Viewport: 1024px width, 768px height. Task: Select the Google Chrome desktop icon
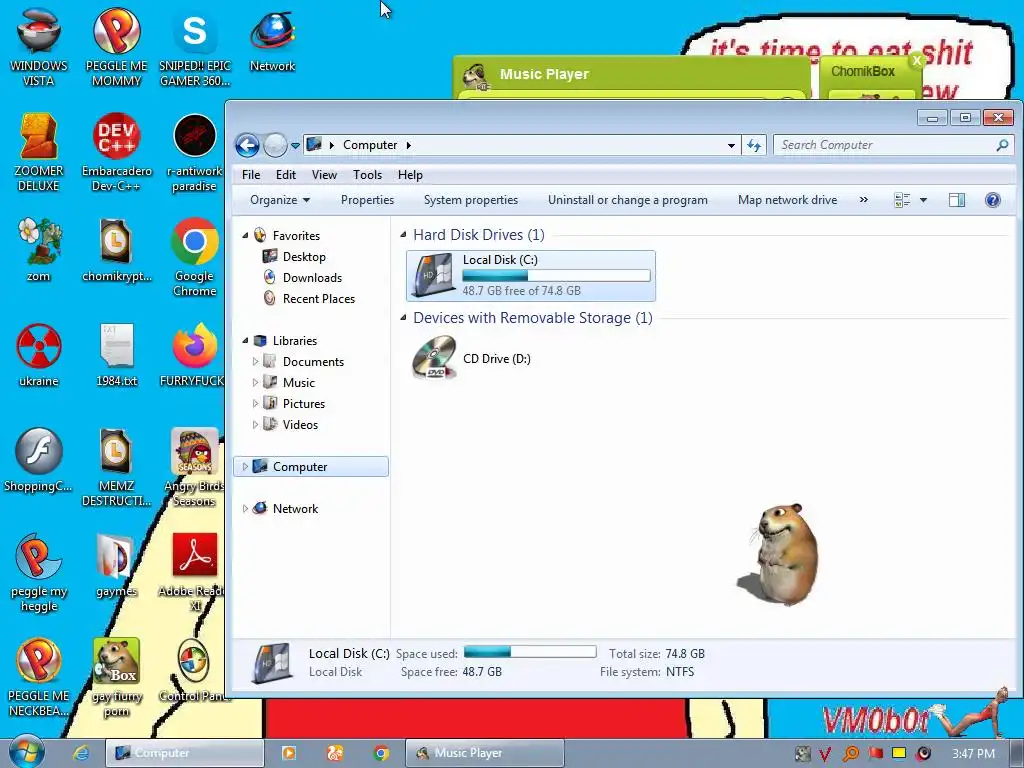(195, 257)
